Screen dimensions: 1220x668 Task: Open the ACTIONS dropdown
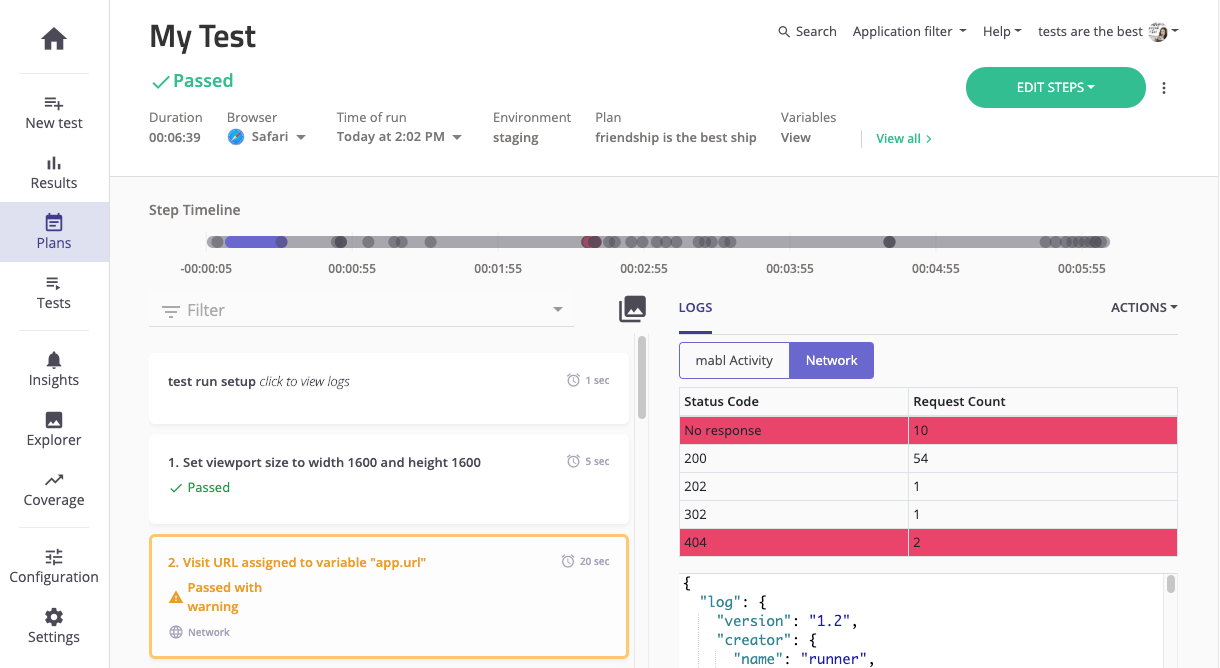[1144, 307]
